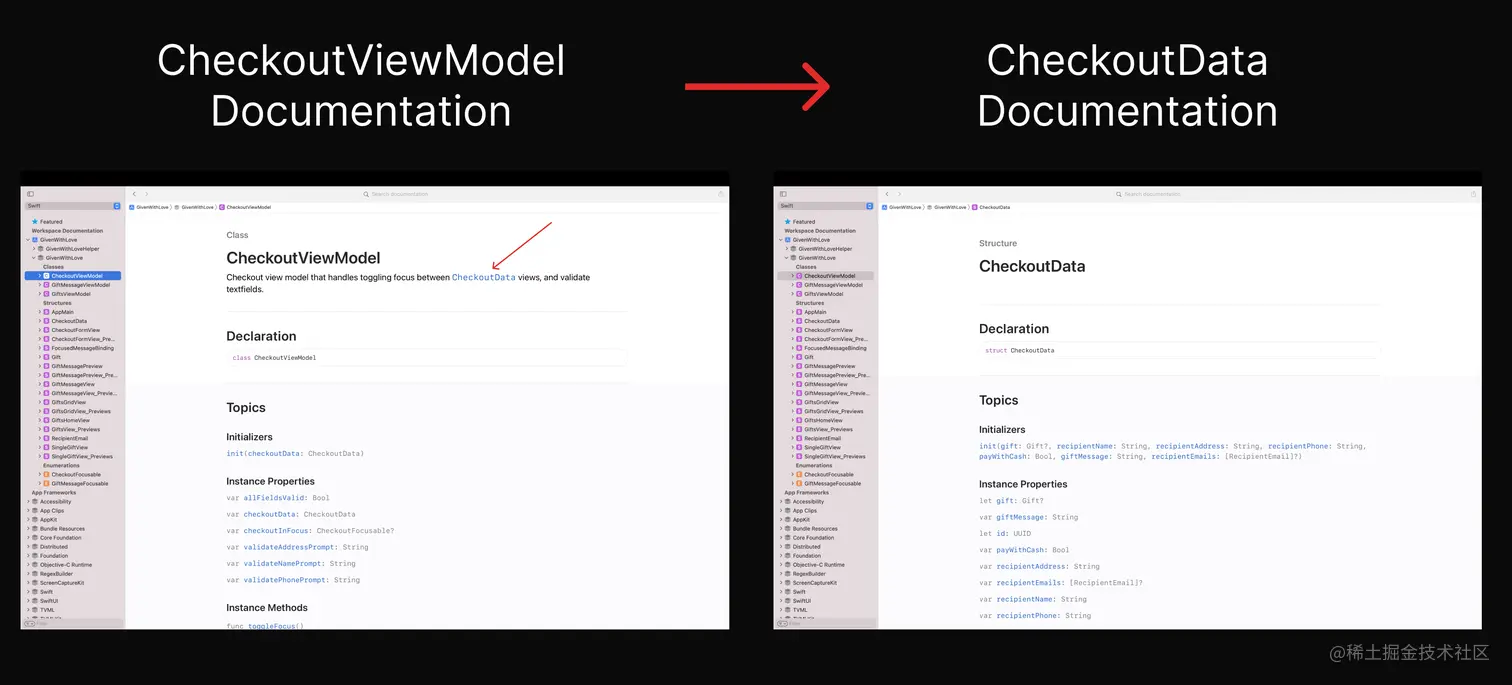Screen dimensions: 1512x685
Task: Expand CheckoutViewModel disclosure in left sidebar
Action: click(40, 276)
